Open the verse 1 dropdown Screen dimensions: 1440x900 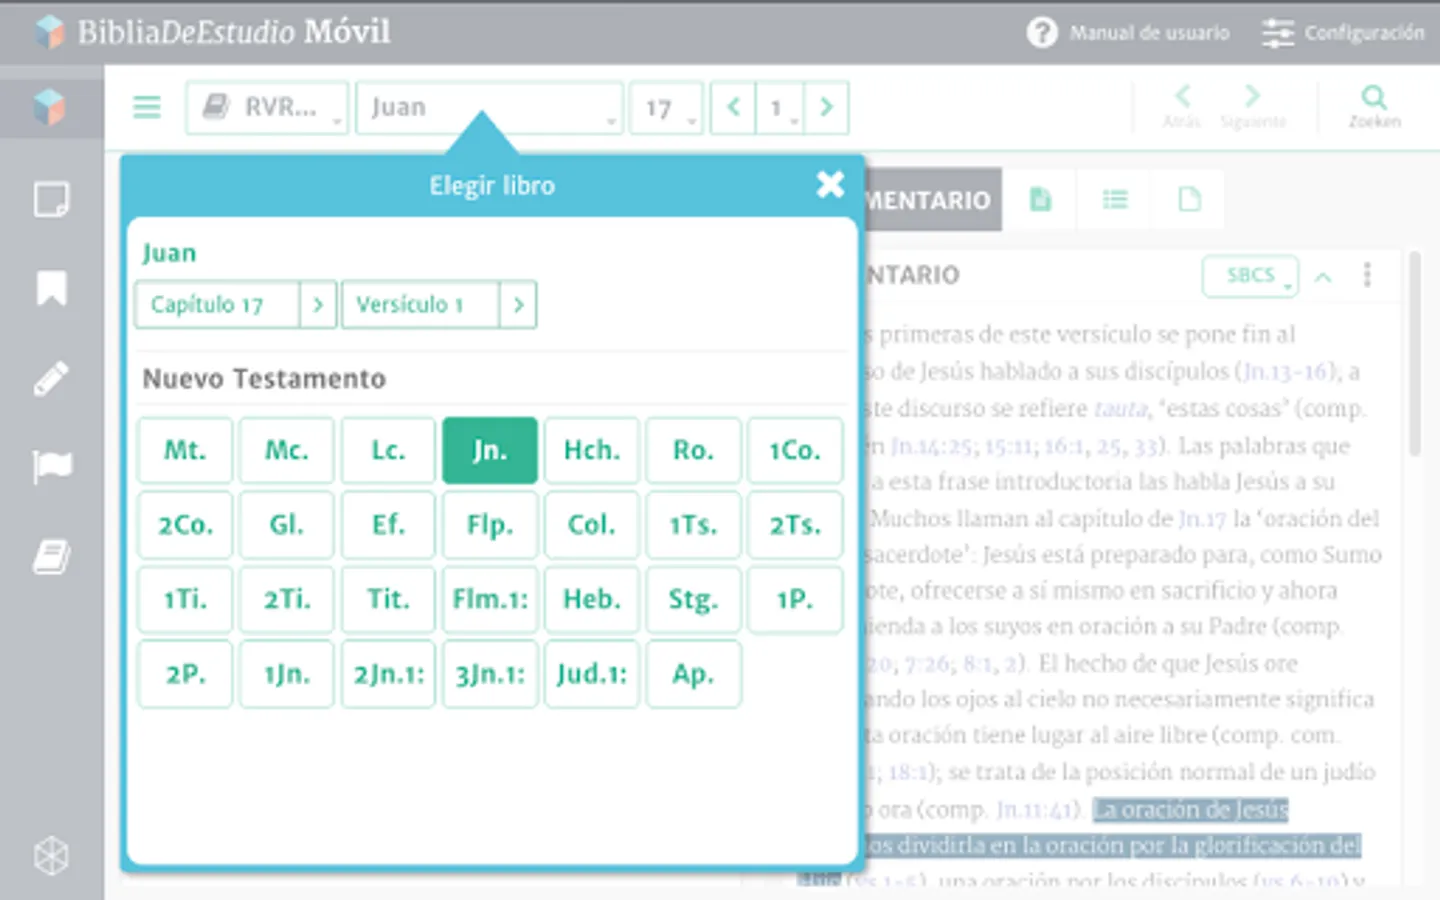[780, 107]
